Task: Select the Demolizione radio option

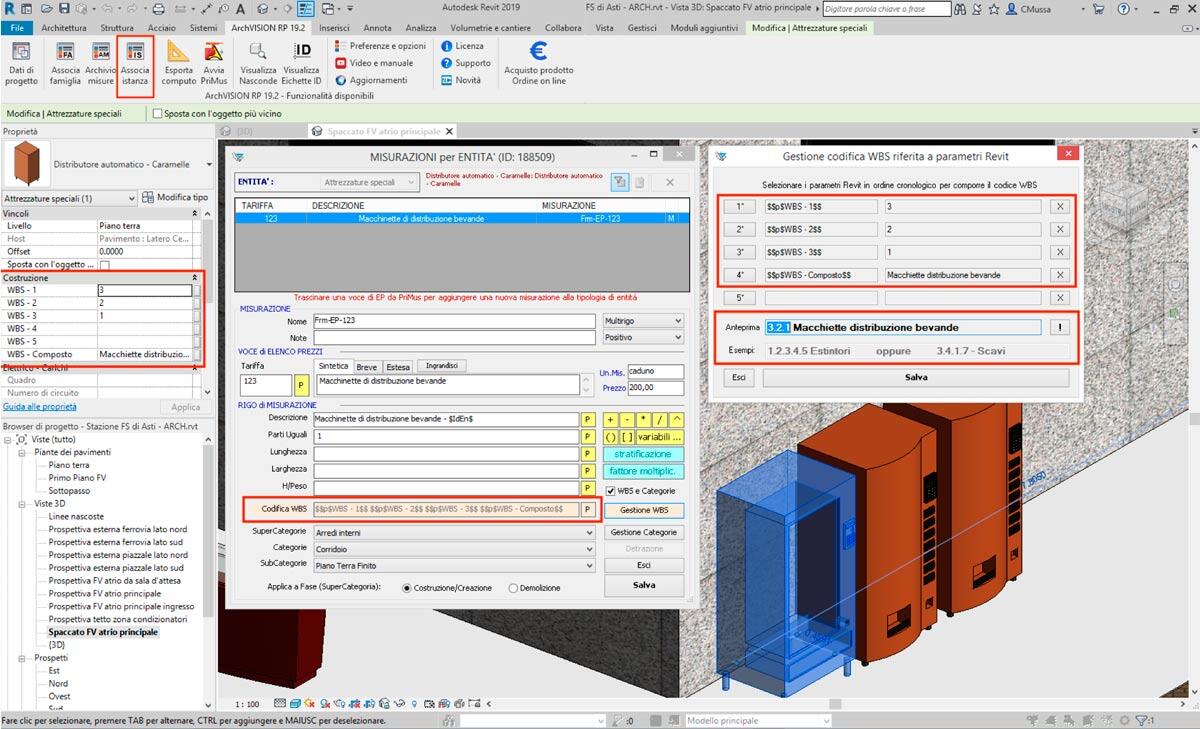Action: pos(514,588)
